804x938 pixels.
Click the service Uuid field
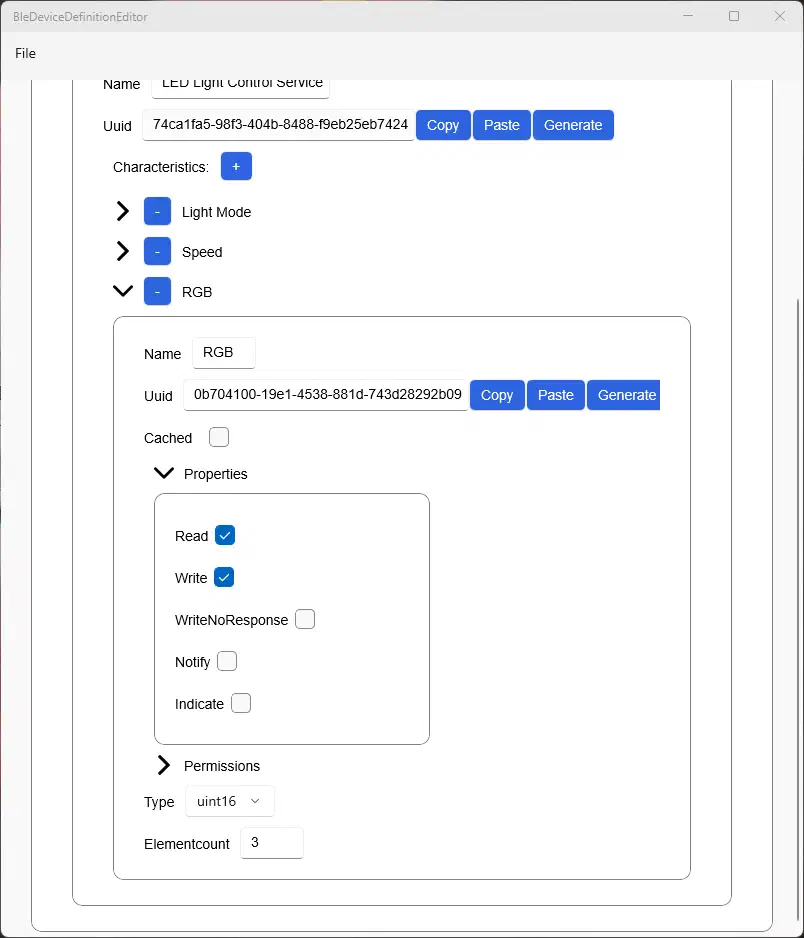pos(279,125)
